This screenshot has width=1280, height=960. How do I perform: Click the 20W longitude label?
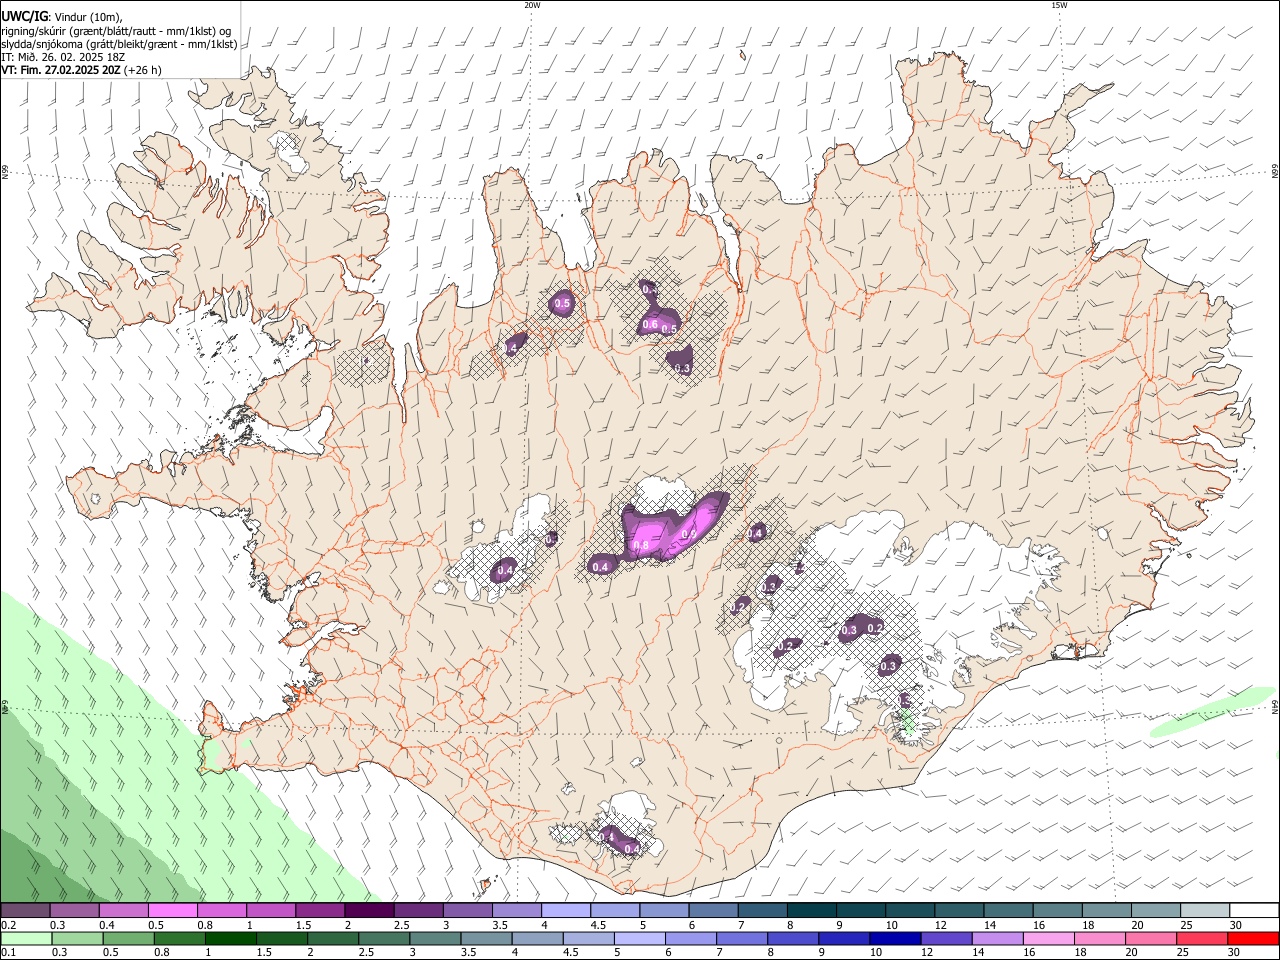click(x=532, y=5)
